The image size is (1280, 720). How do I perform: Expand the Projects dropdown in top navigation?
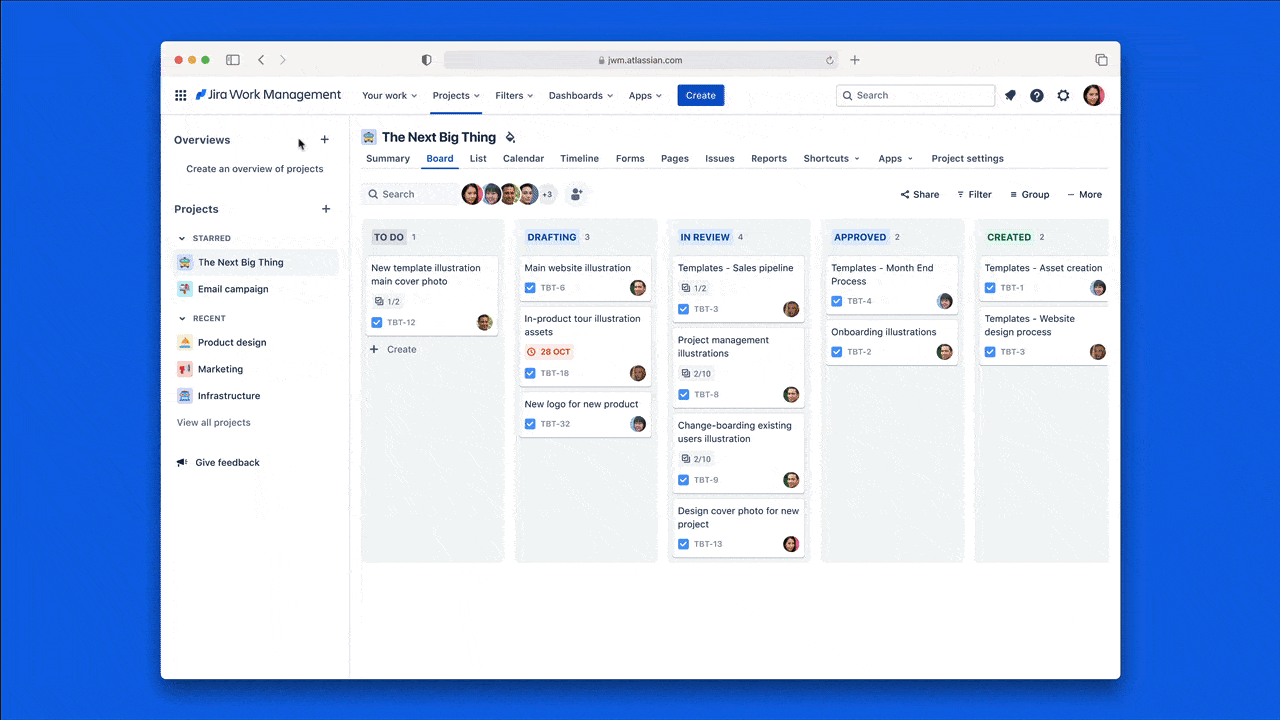click(x=456, y=96)
